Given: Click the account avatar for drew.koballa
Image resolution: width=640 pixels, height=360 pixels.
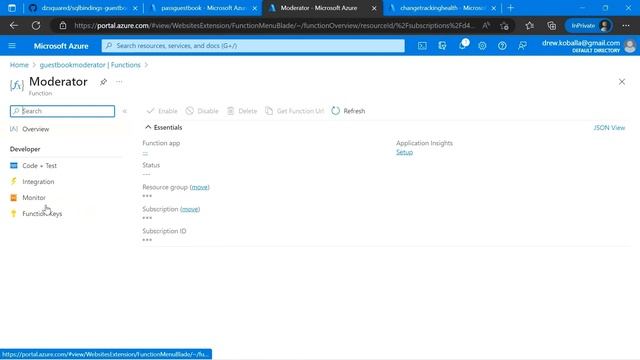Looking at the screenshot, I should click(630, 46).
